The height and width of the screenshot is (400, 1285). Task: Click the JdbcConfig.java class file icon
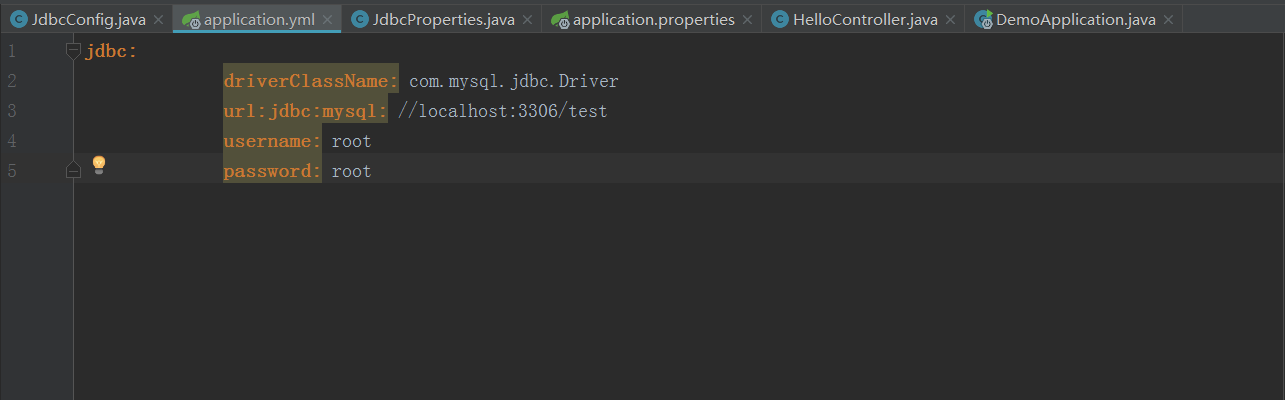coord(19,20)
